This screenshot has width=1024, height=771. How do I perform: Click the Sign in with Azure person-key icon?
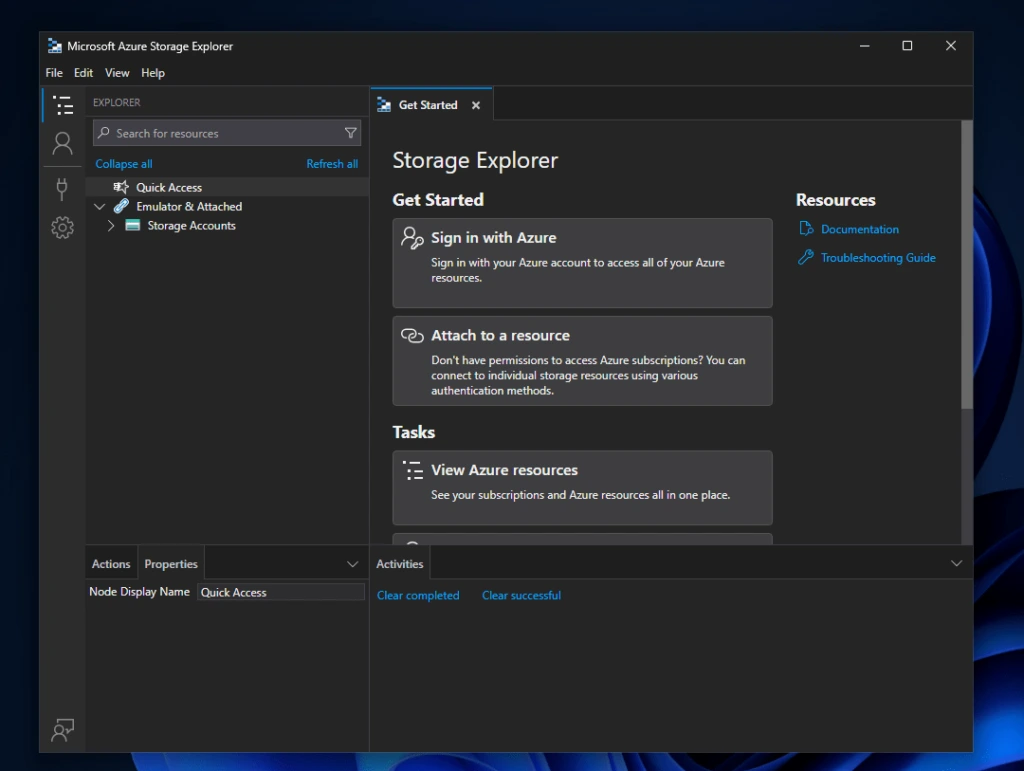[412, 238]
